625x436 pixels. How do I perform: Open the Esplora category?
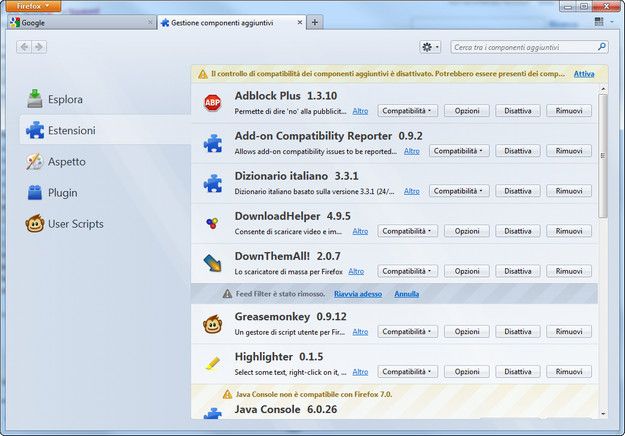[105, 99]
